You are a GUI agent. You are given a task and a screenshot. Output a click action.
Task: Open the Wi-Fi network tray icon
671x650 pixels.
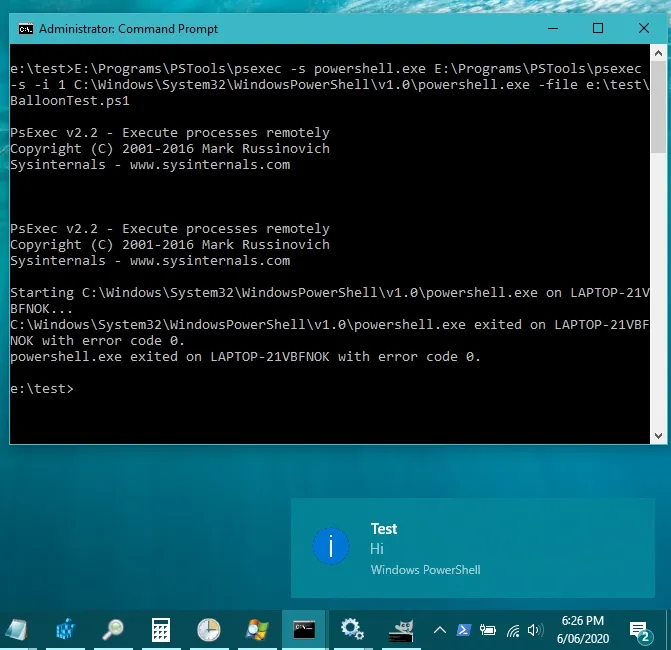513,630
